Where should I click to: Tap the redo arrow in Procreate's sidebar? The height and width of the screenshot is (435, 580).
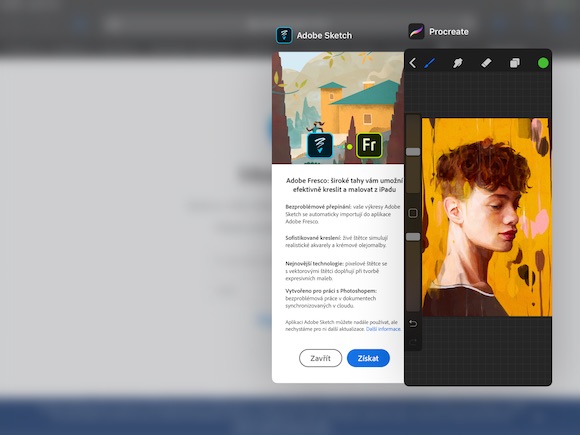pyautogui.click(x=413, y=342)
